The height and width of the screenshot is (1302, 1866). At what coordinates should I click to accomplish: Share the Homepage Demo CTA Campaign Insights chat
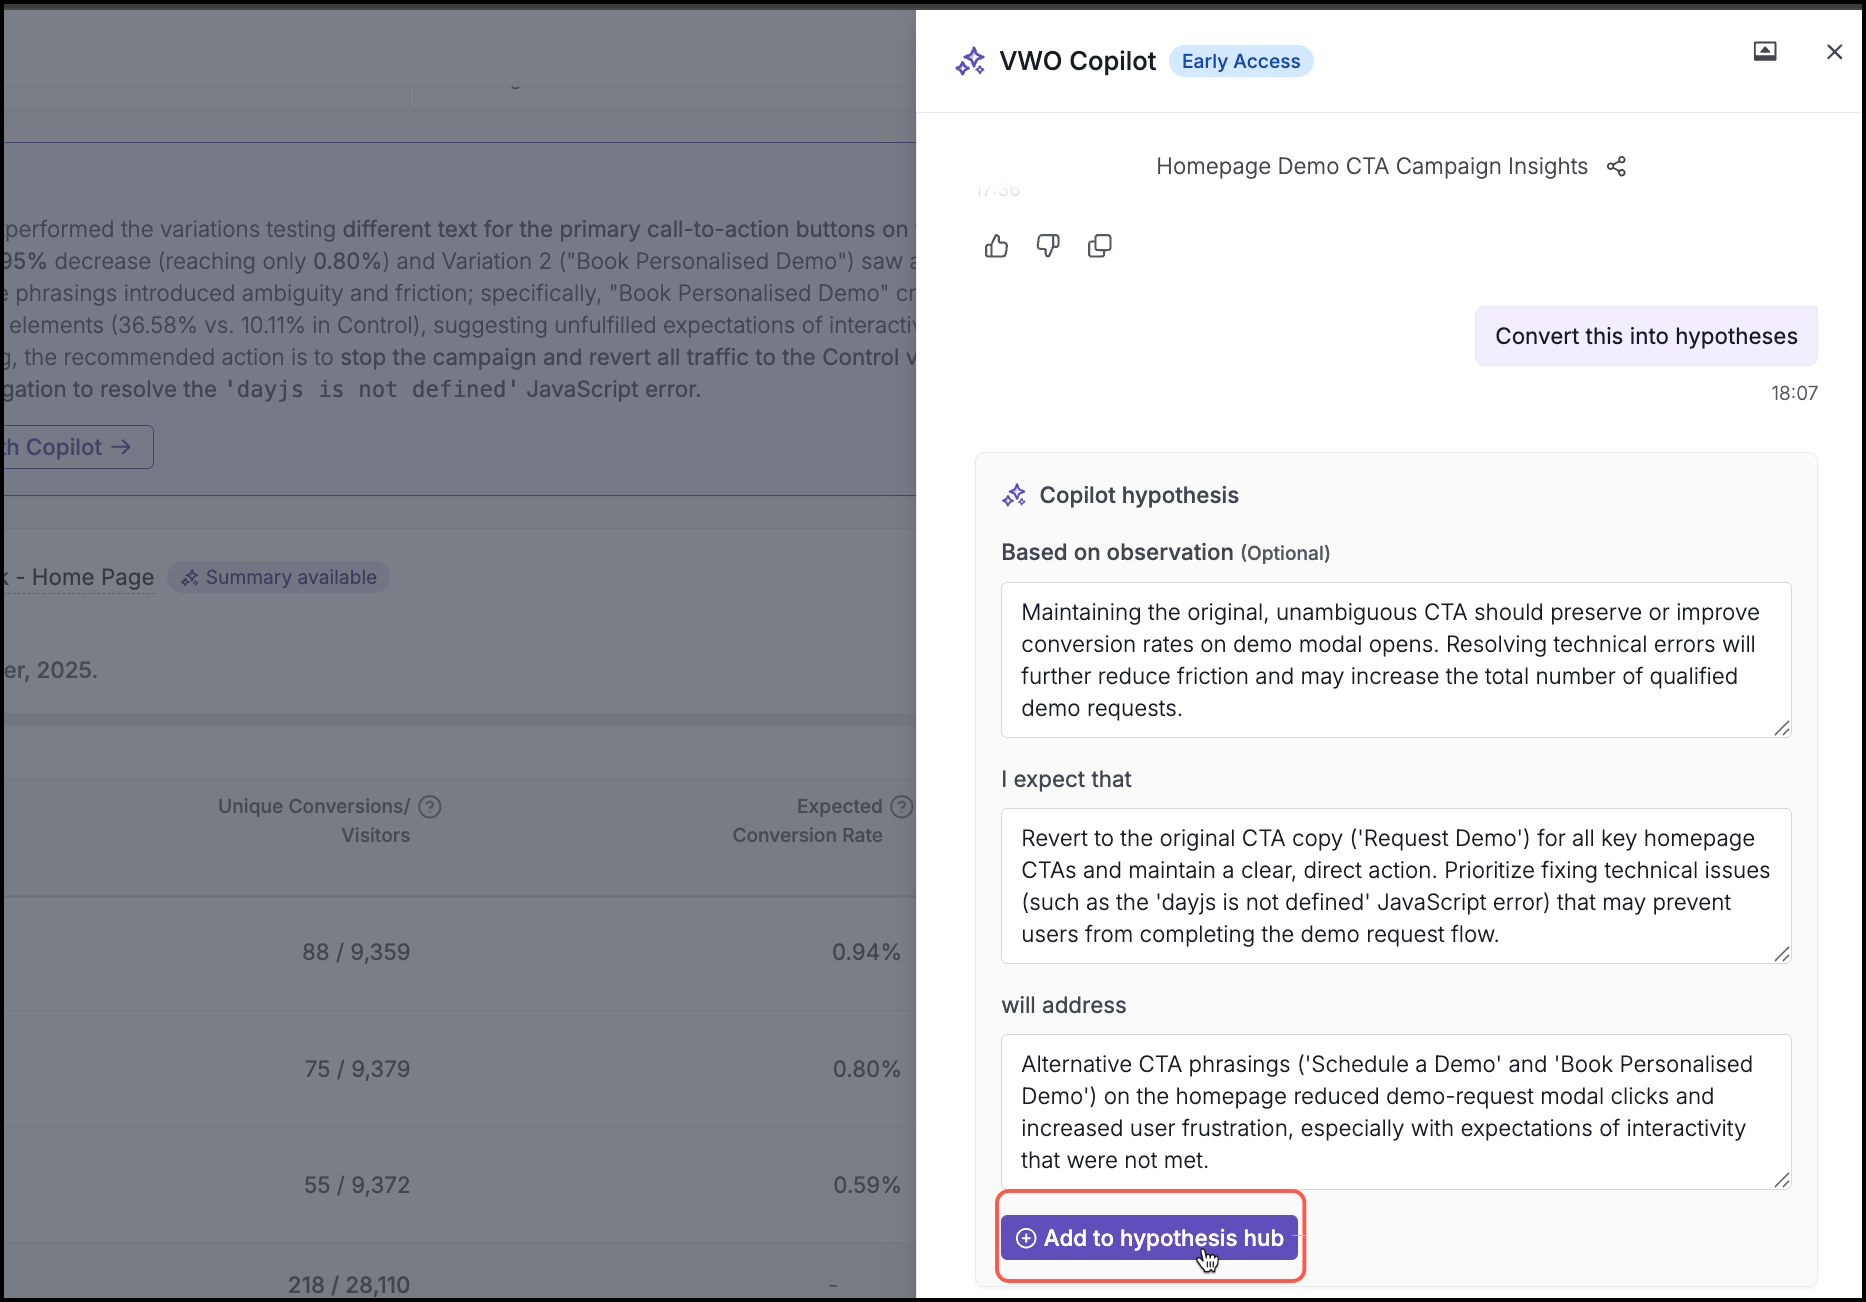[x=1616, y=167]
